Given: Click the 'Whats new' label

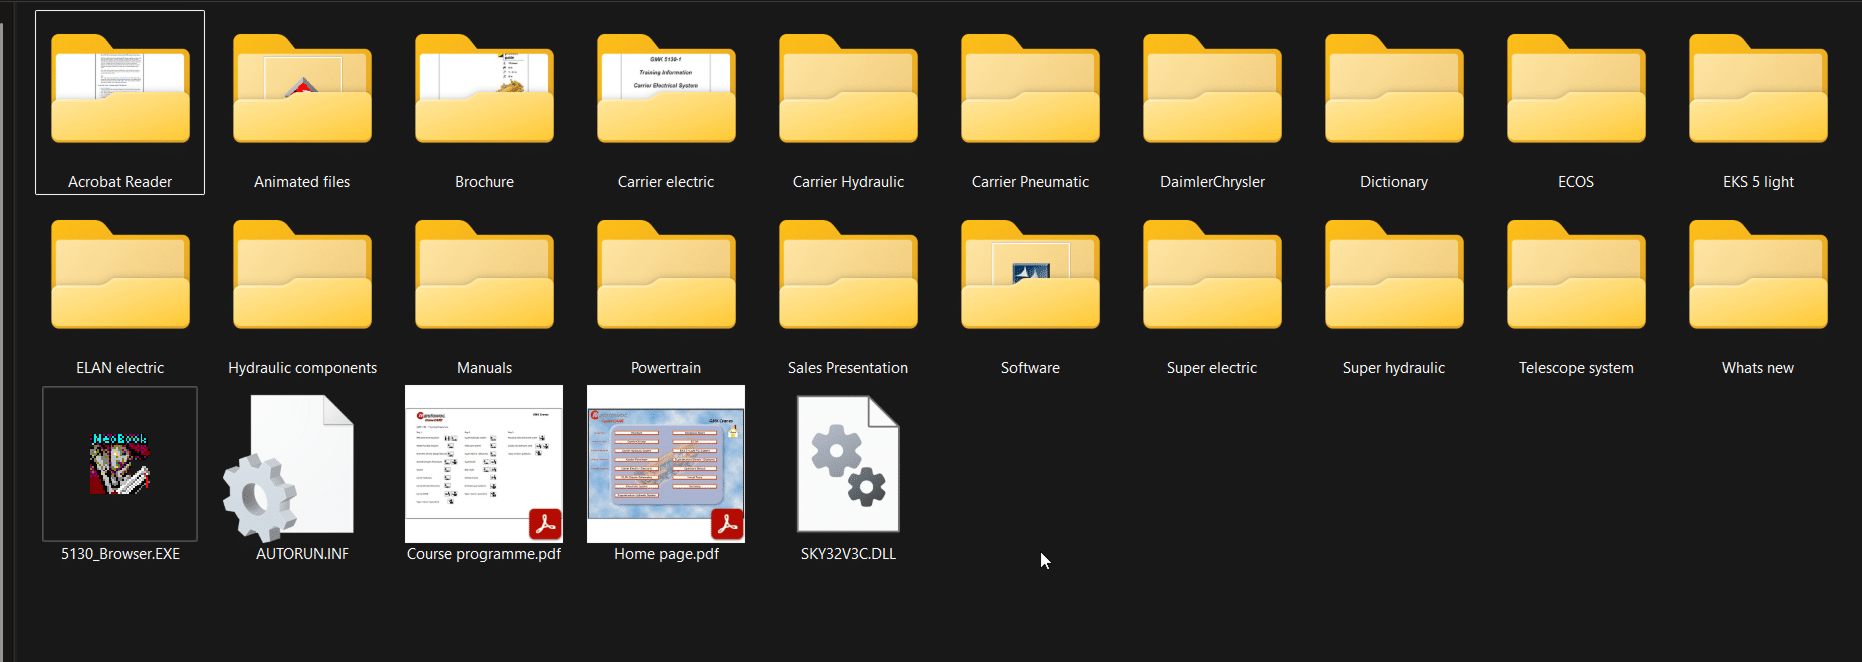Looking at the screenshot, I should [1758, 368].
